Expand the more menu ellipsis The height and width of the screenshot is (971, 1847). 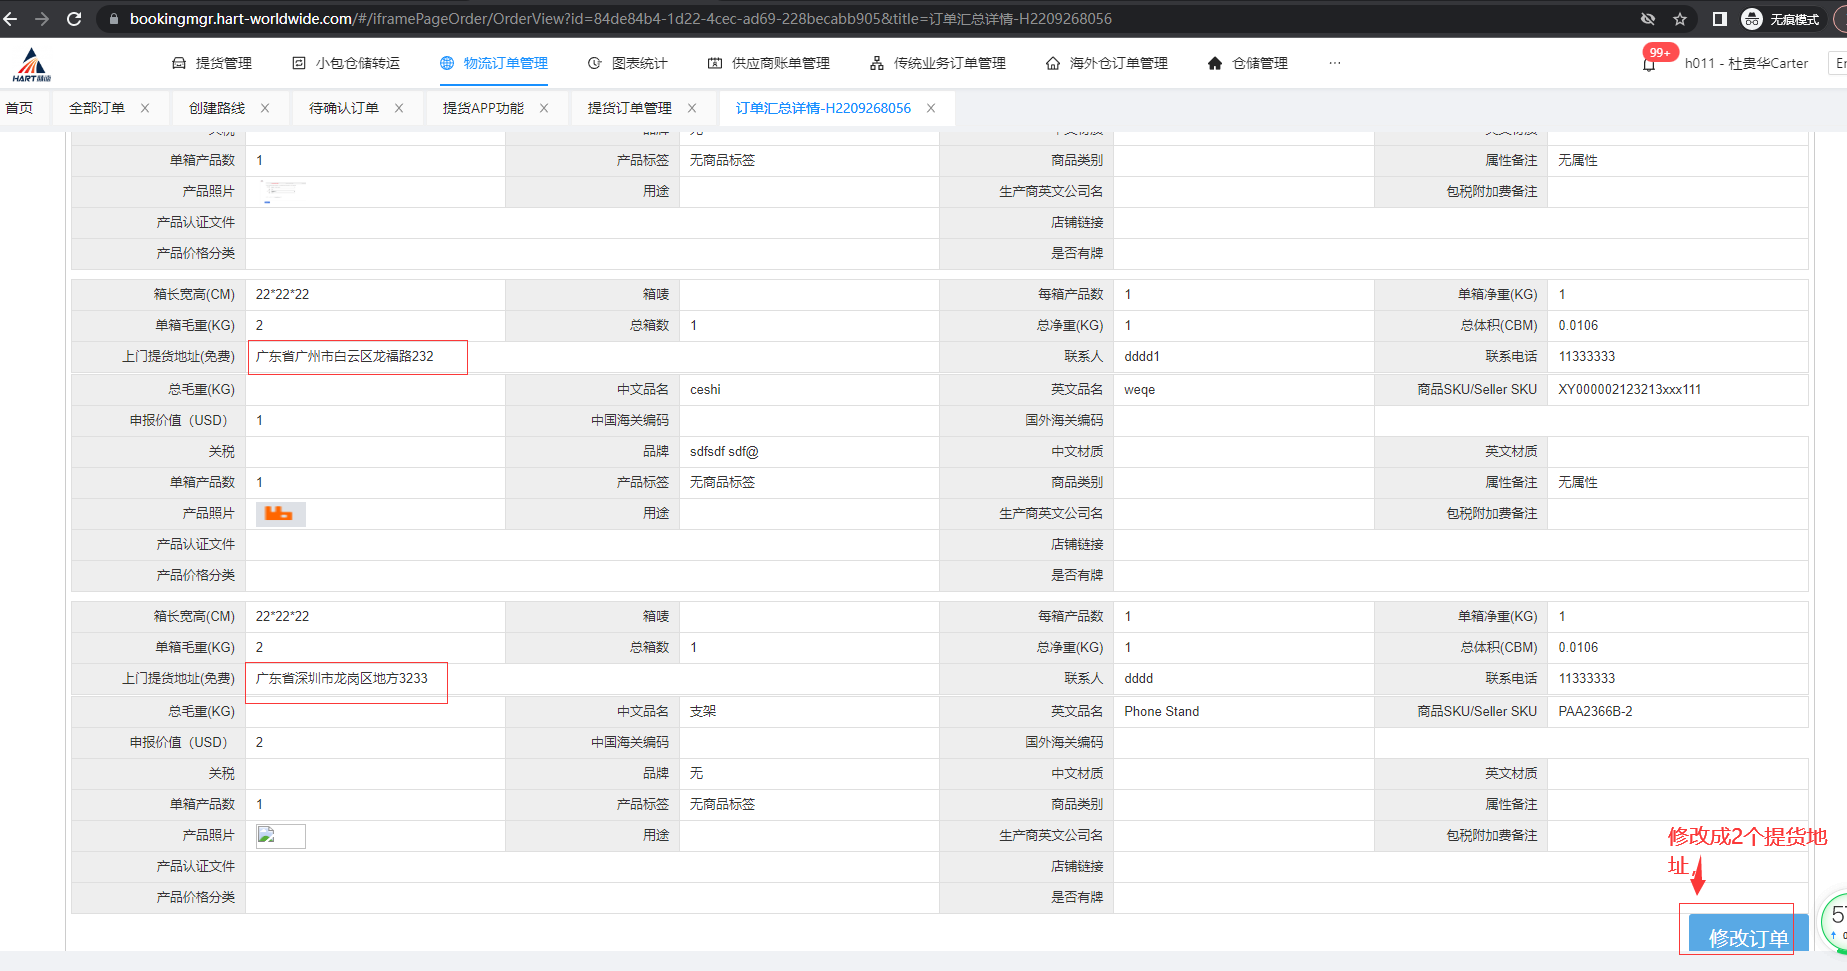(x=1334, y=63)
